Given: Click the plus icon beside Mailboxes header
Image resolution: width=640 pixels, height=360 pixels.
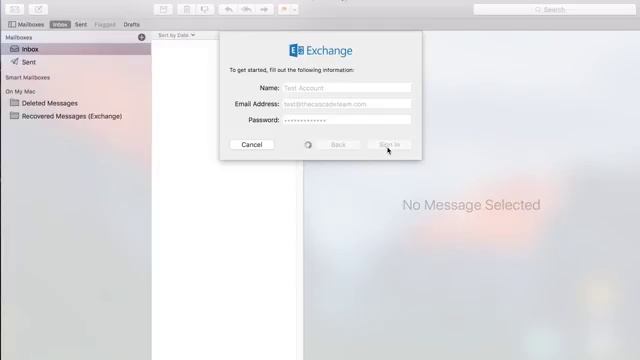Looking at the screenshot, I should click(142, 37).
